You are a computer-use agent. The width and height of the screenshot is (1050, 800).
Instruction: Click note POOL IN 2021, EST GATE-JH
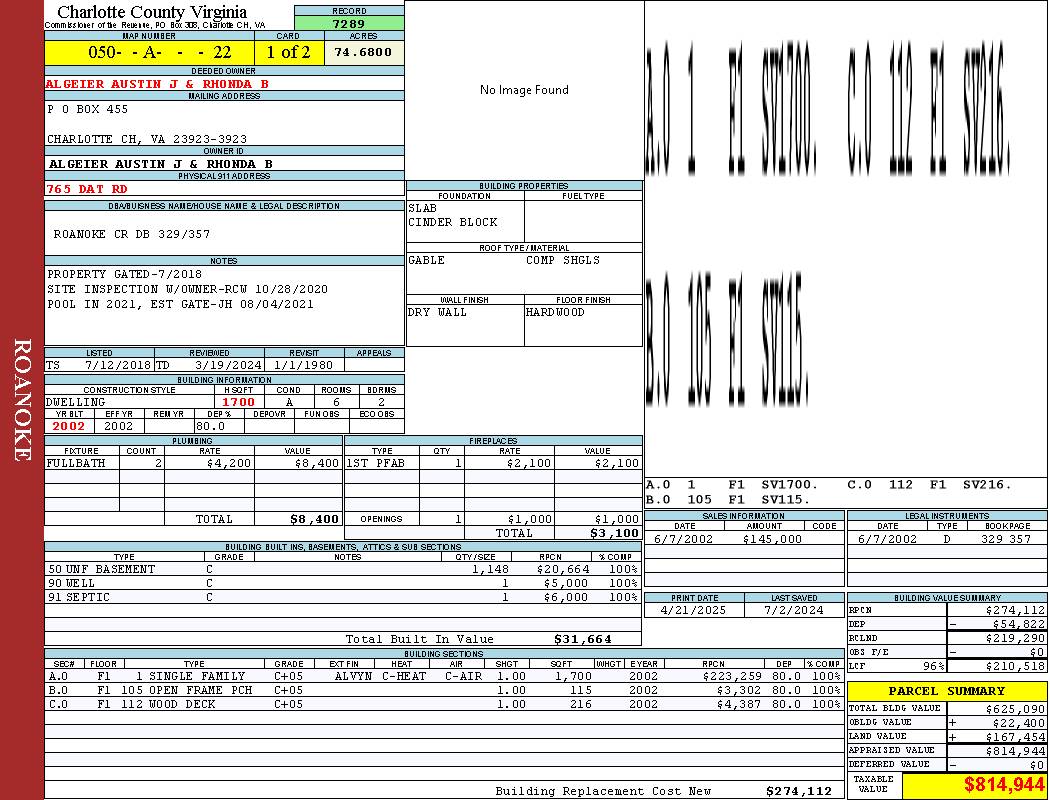point(180,304)
